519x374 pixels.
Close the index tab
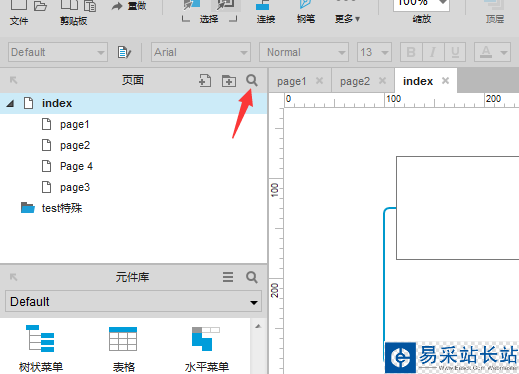pos(445,80)
